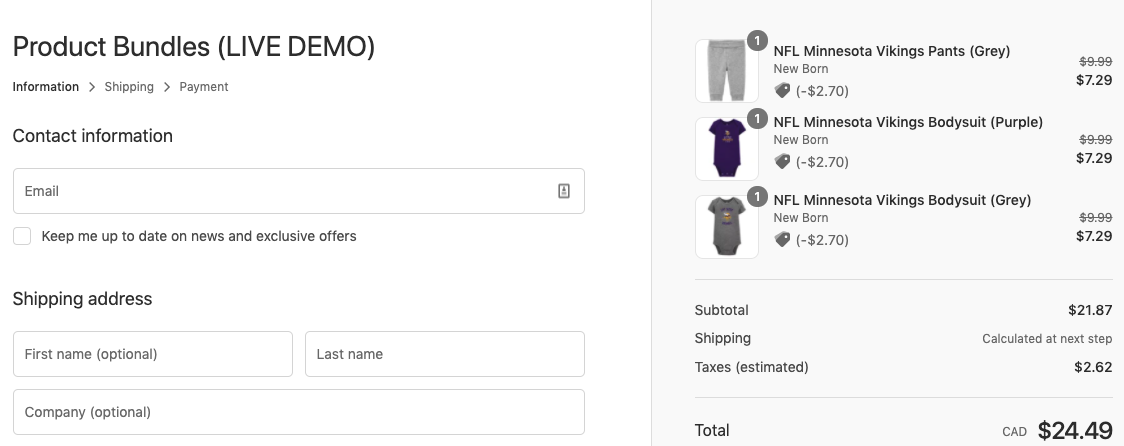Click chevron between Shipping and Payment
This screenshot has width=1124, height=446.
click(166, 87)
